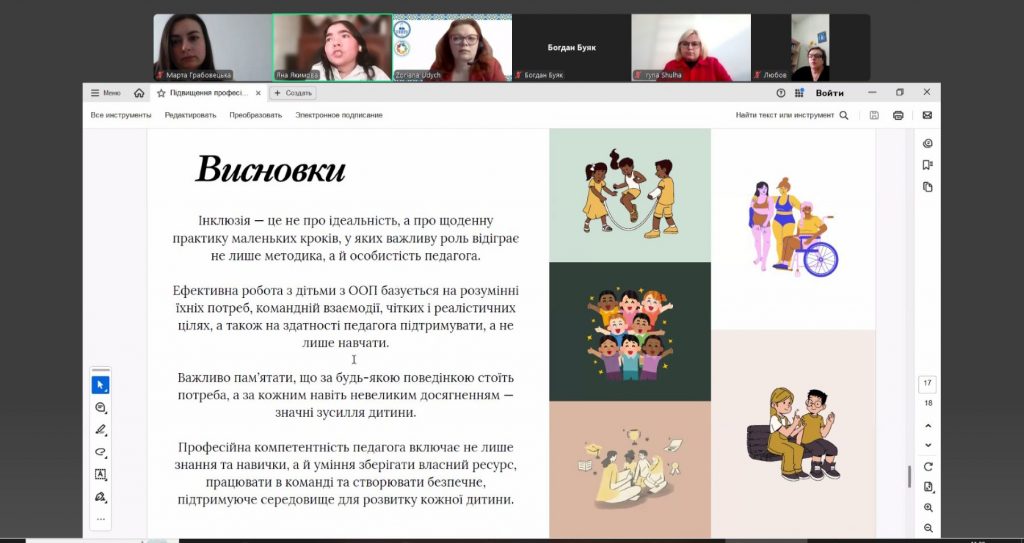Activate the text box tool
The height and width of the screenshot is (543, 1024).
click(x=100, y=474)
